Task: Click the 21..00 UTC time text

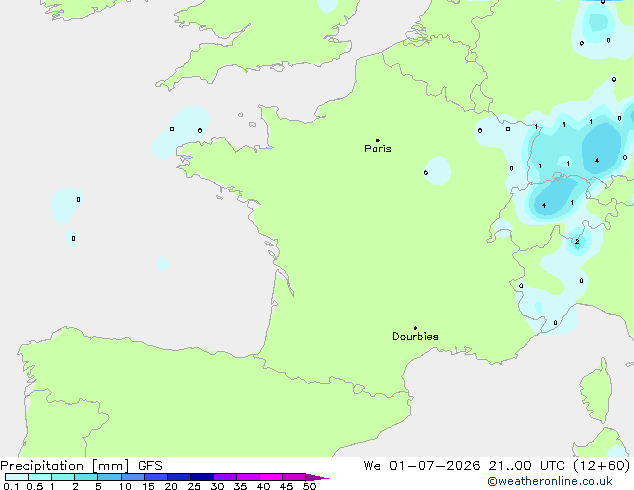Action: 526,466
